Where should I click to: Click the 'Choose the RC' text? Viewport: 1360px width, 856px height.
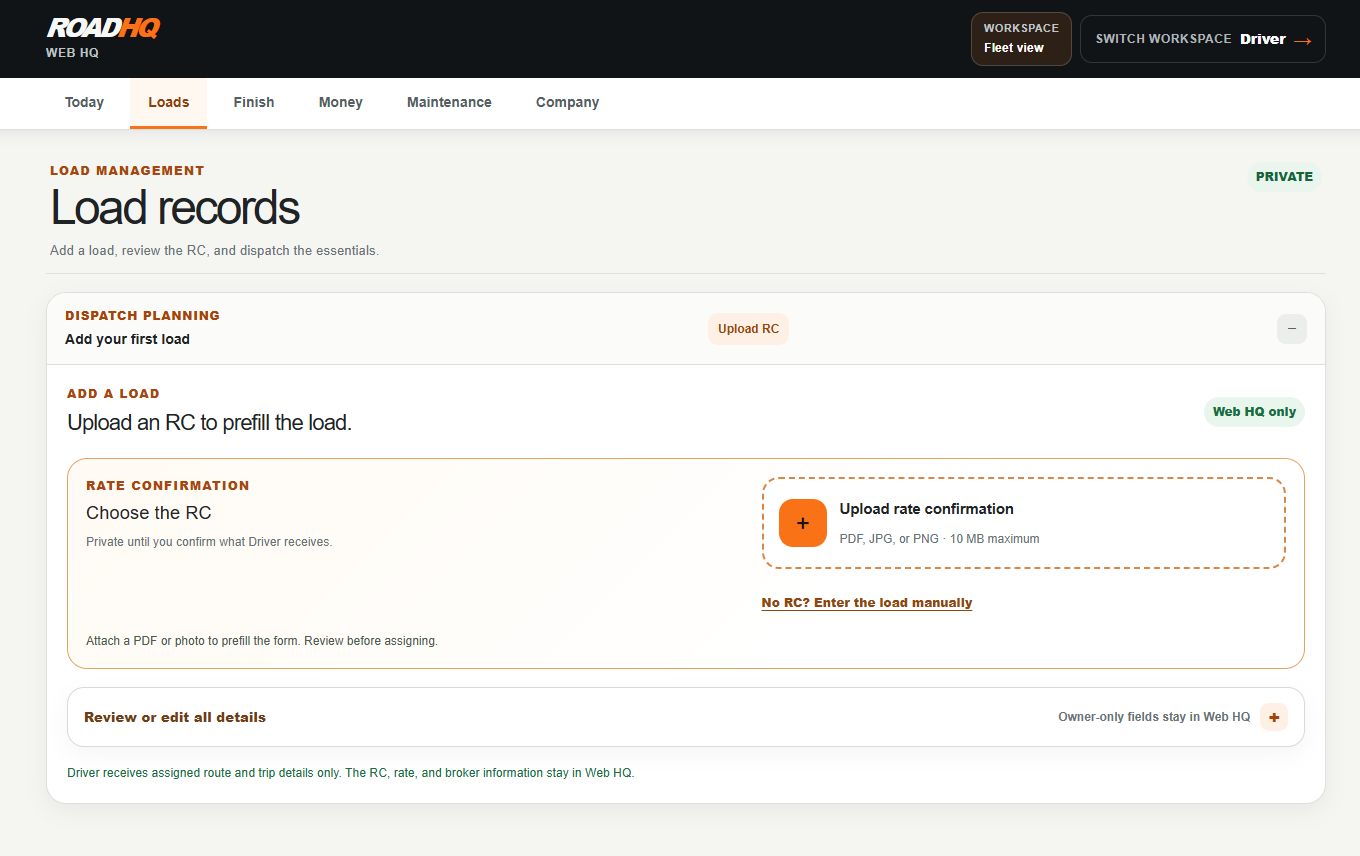[149, 513]
